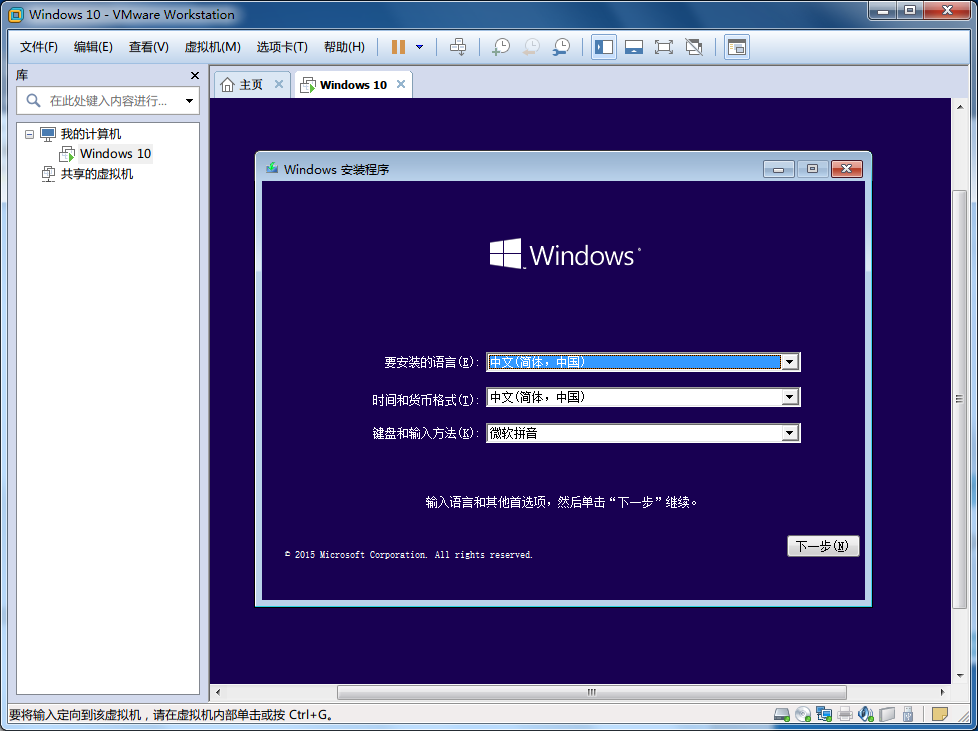
Task: Click the CD/DVD drive status bar icon
Action: point(803,714)
